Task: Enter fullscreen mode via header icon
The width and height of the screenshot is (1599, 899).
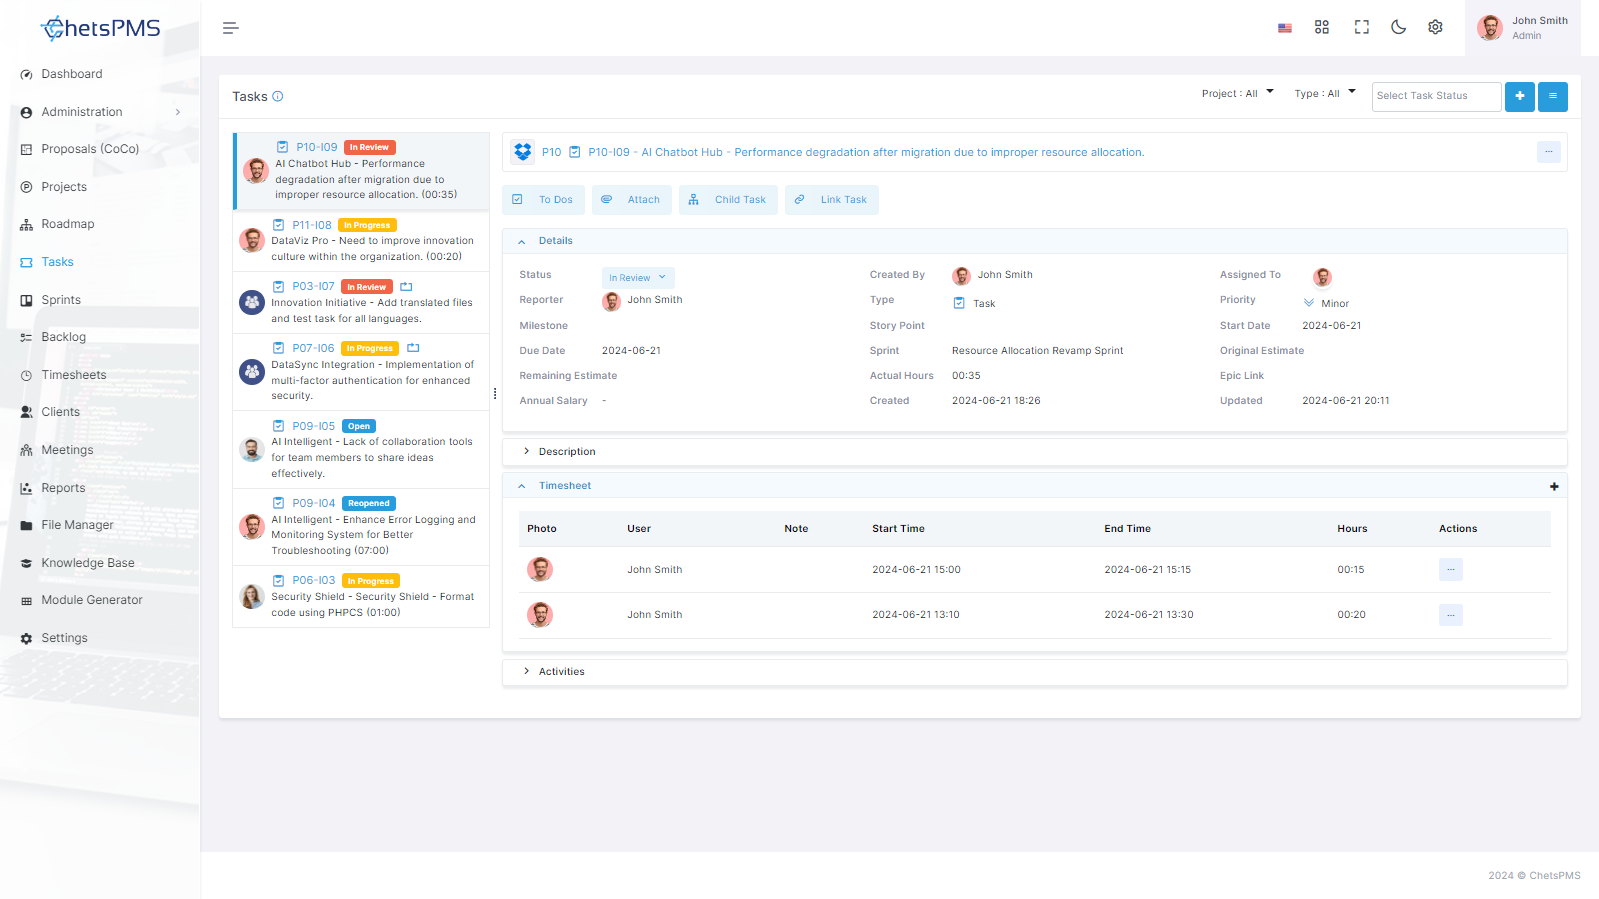Action: point(1361,27)
